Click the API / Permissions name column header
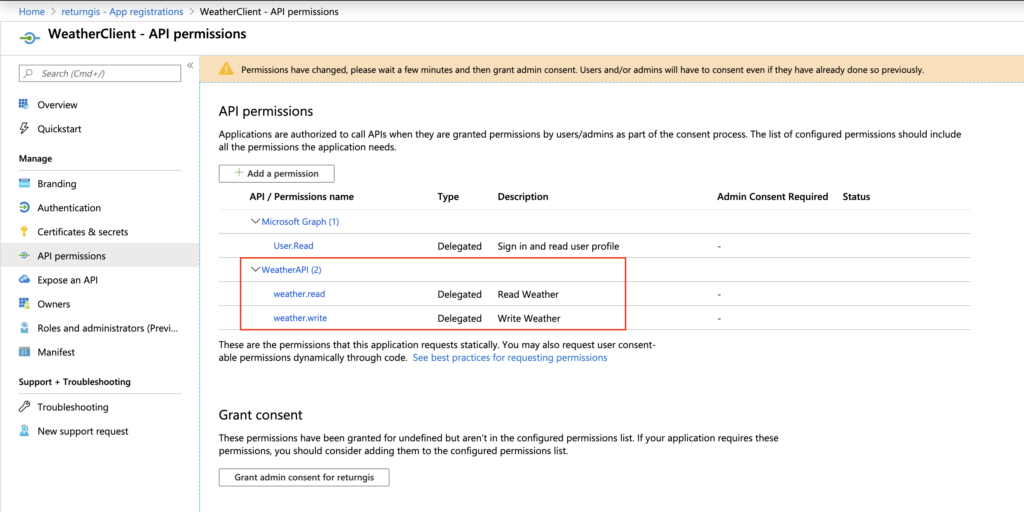The width and height of the screenshot is (1024, 512). (302, 197)
